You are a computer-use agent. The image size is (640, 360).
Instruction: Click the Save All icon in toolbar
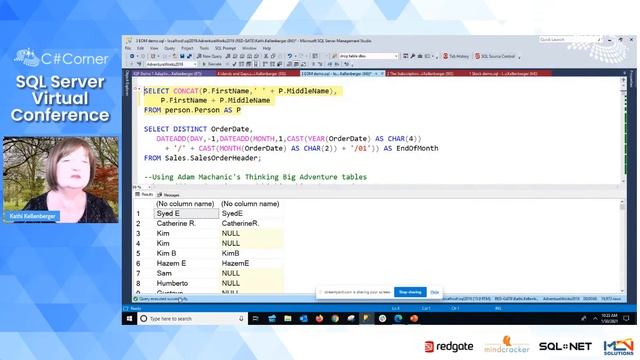pyautogui.click(x=189, y=56)
